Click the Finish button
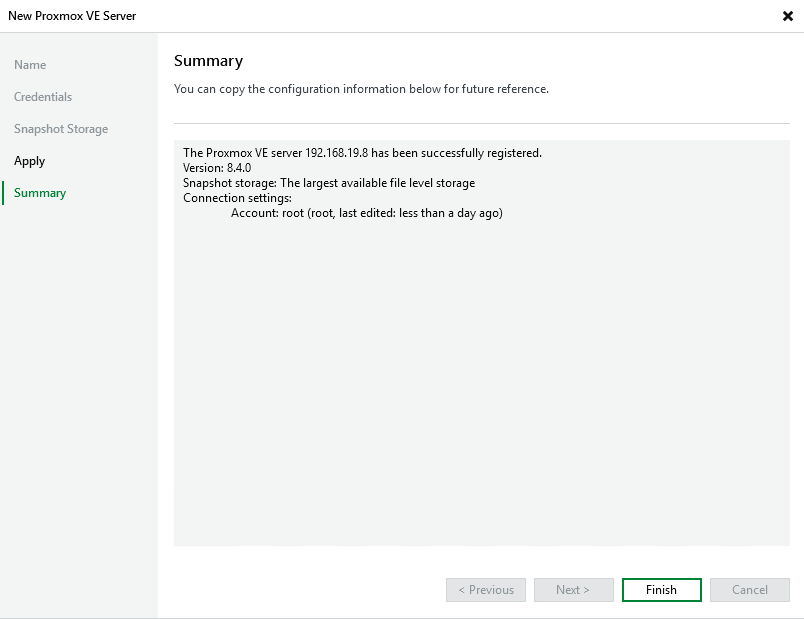The image size is (804, 619). click(661, 590)
